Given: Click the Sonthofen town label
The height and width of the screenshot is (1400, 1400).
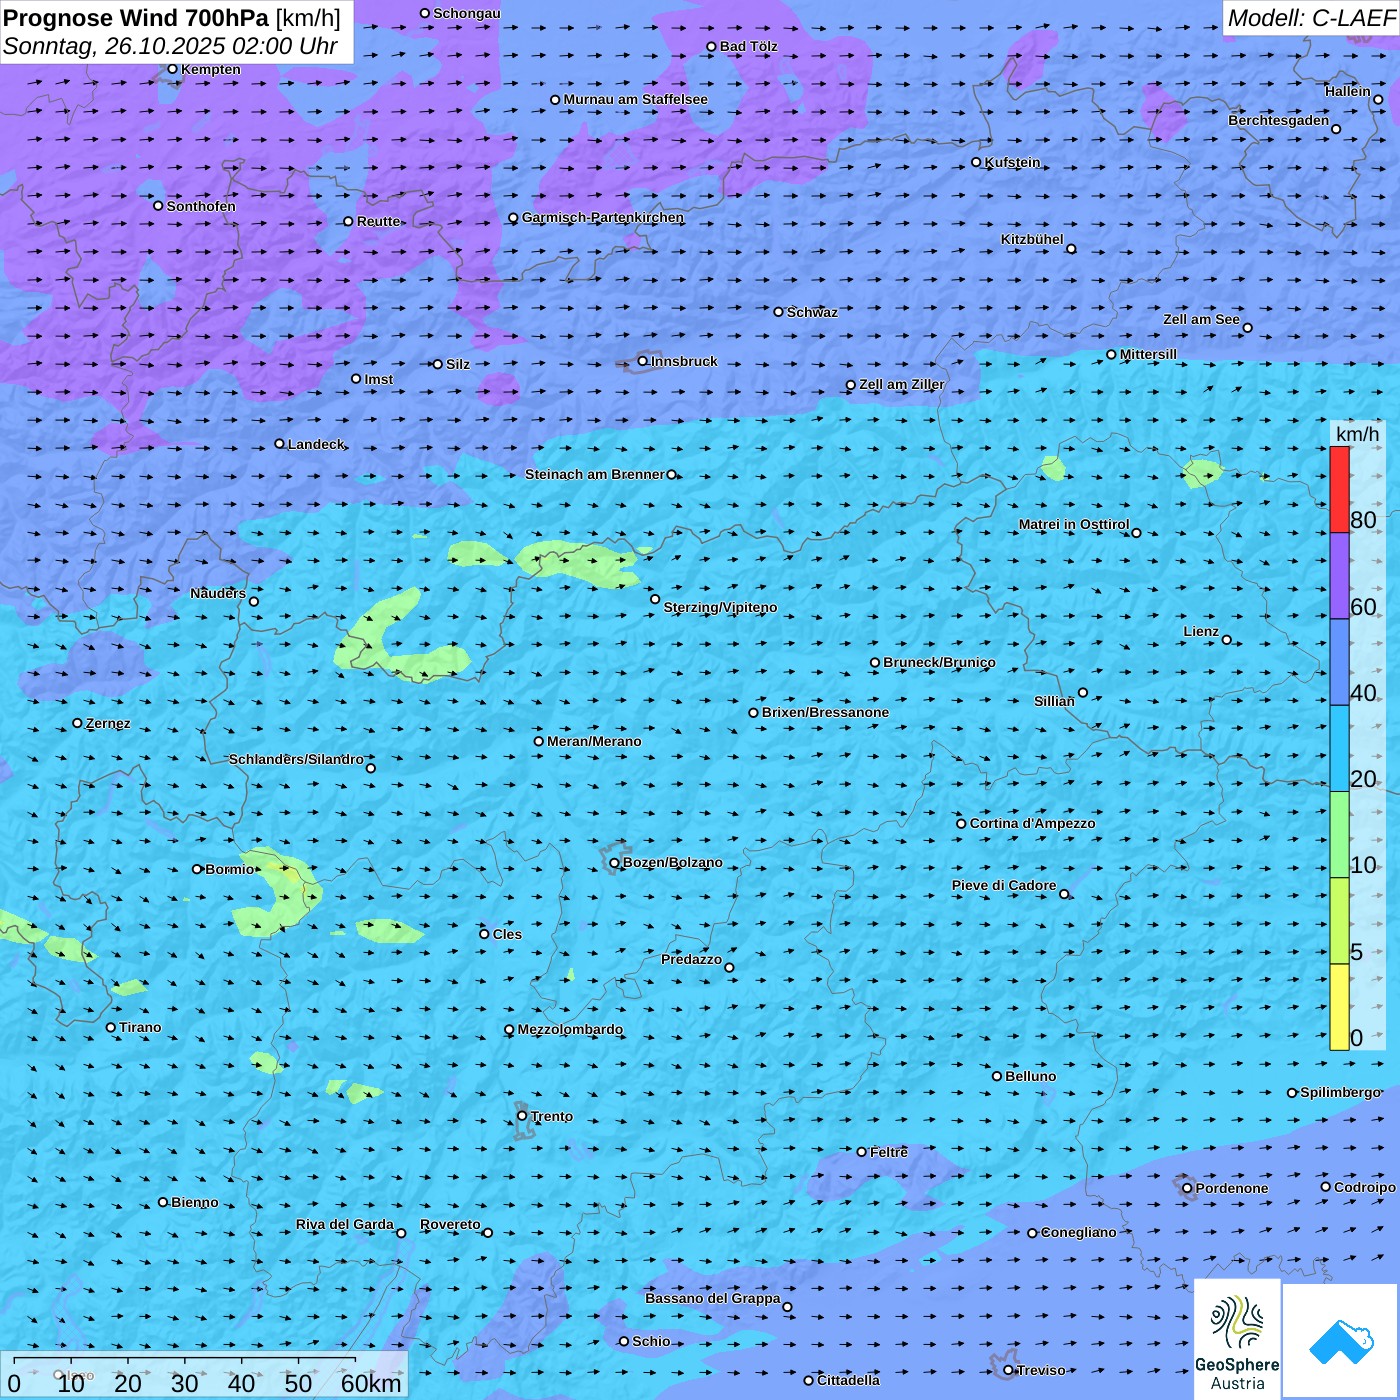Looking at the screenshot, I should pyautogui.click(x=201, y=206).
